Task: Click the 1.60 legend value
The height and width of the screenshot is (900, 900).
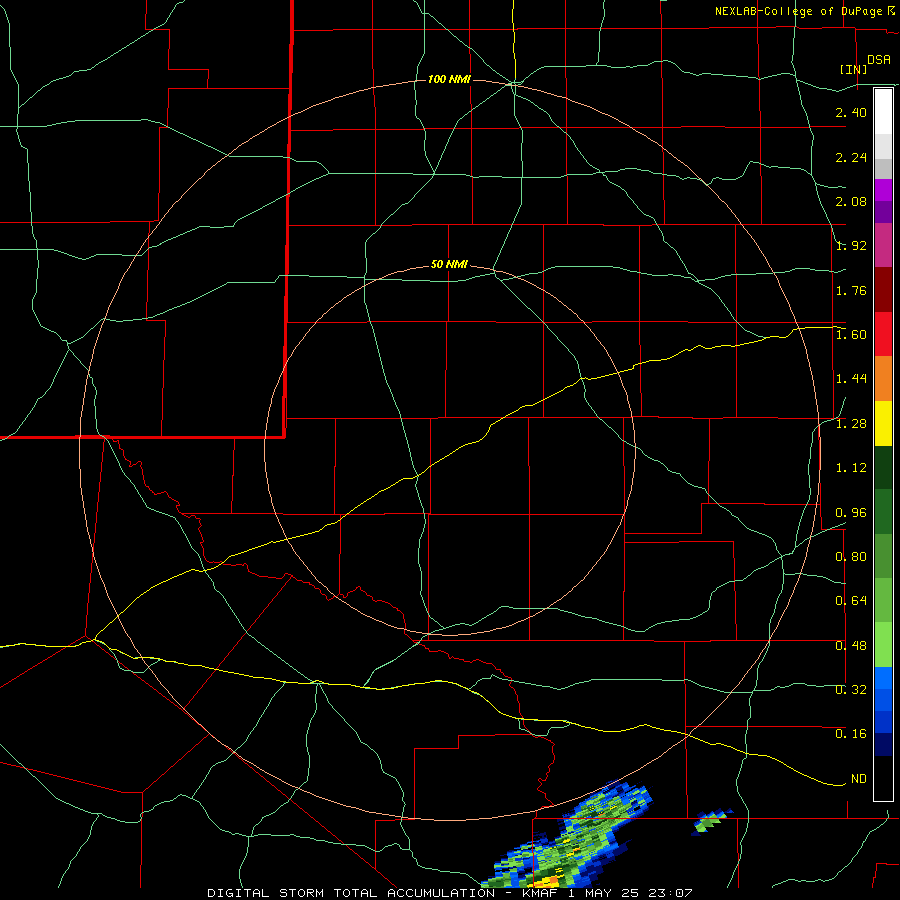Action: [851, 335]
